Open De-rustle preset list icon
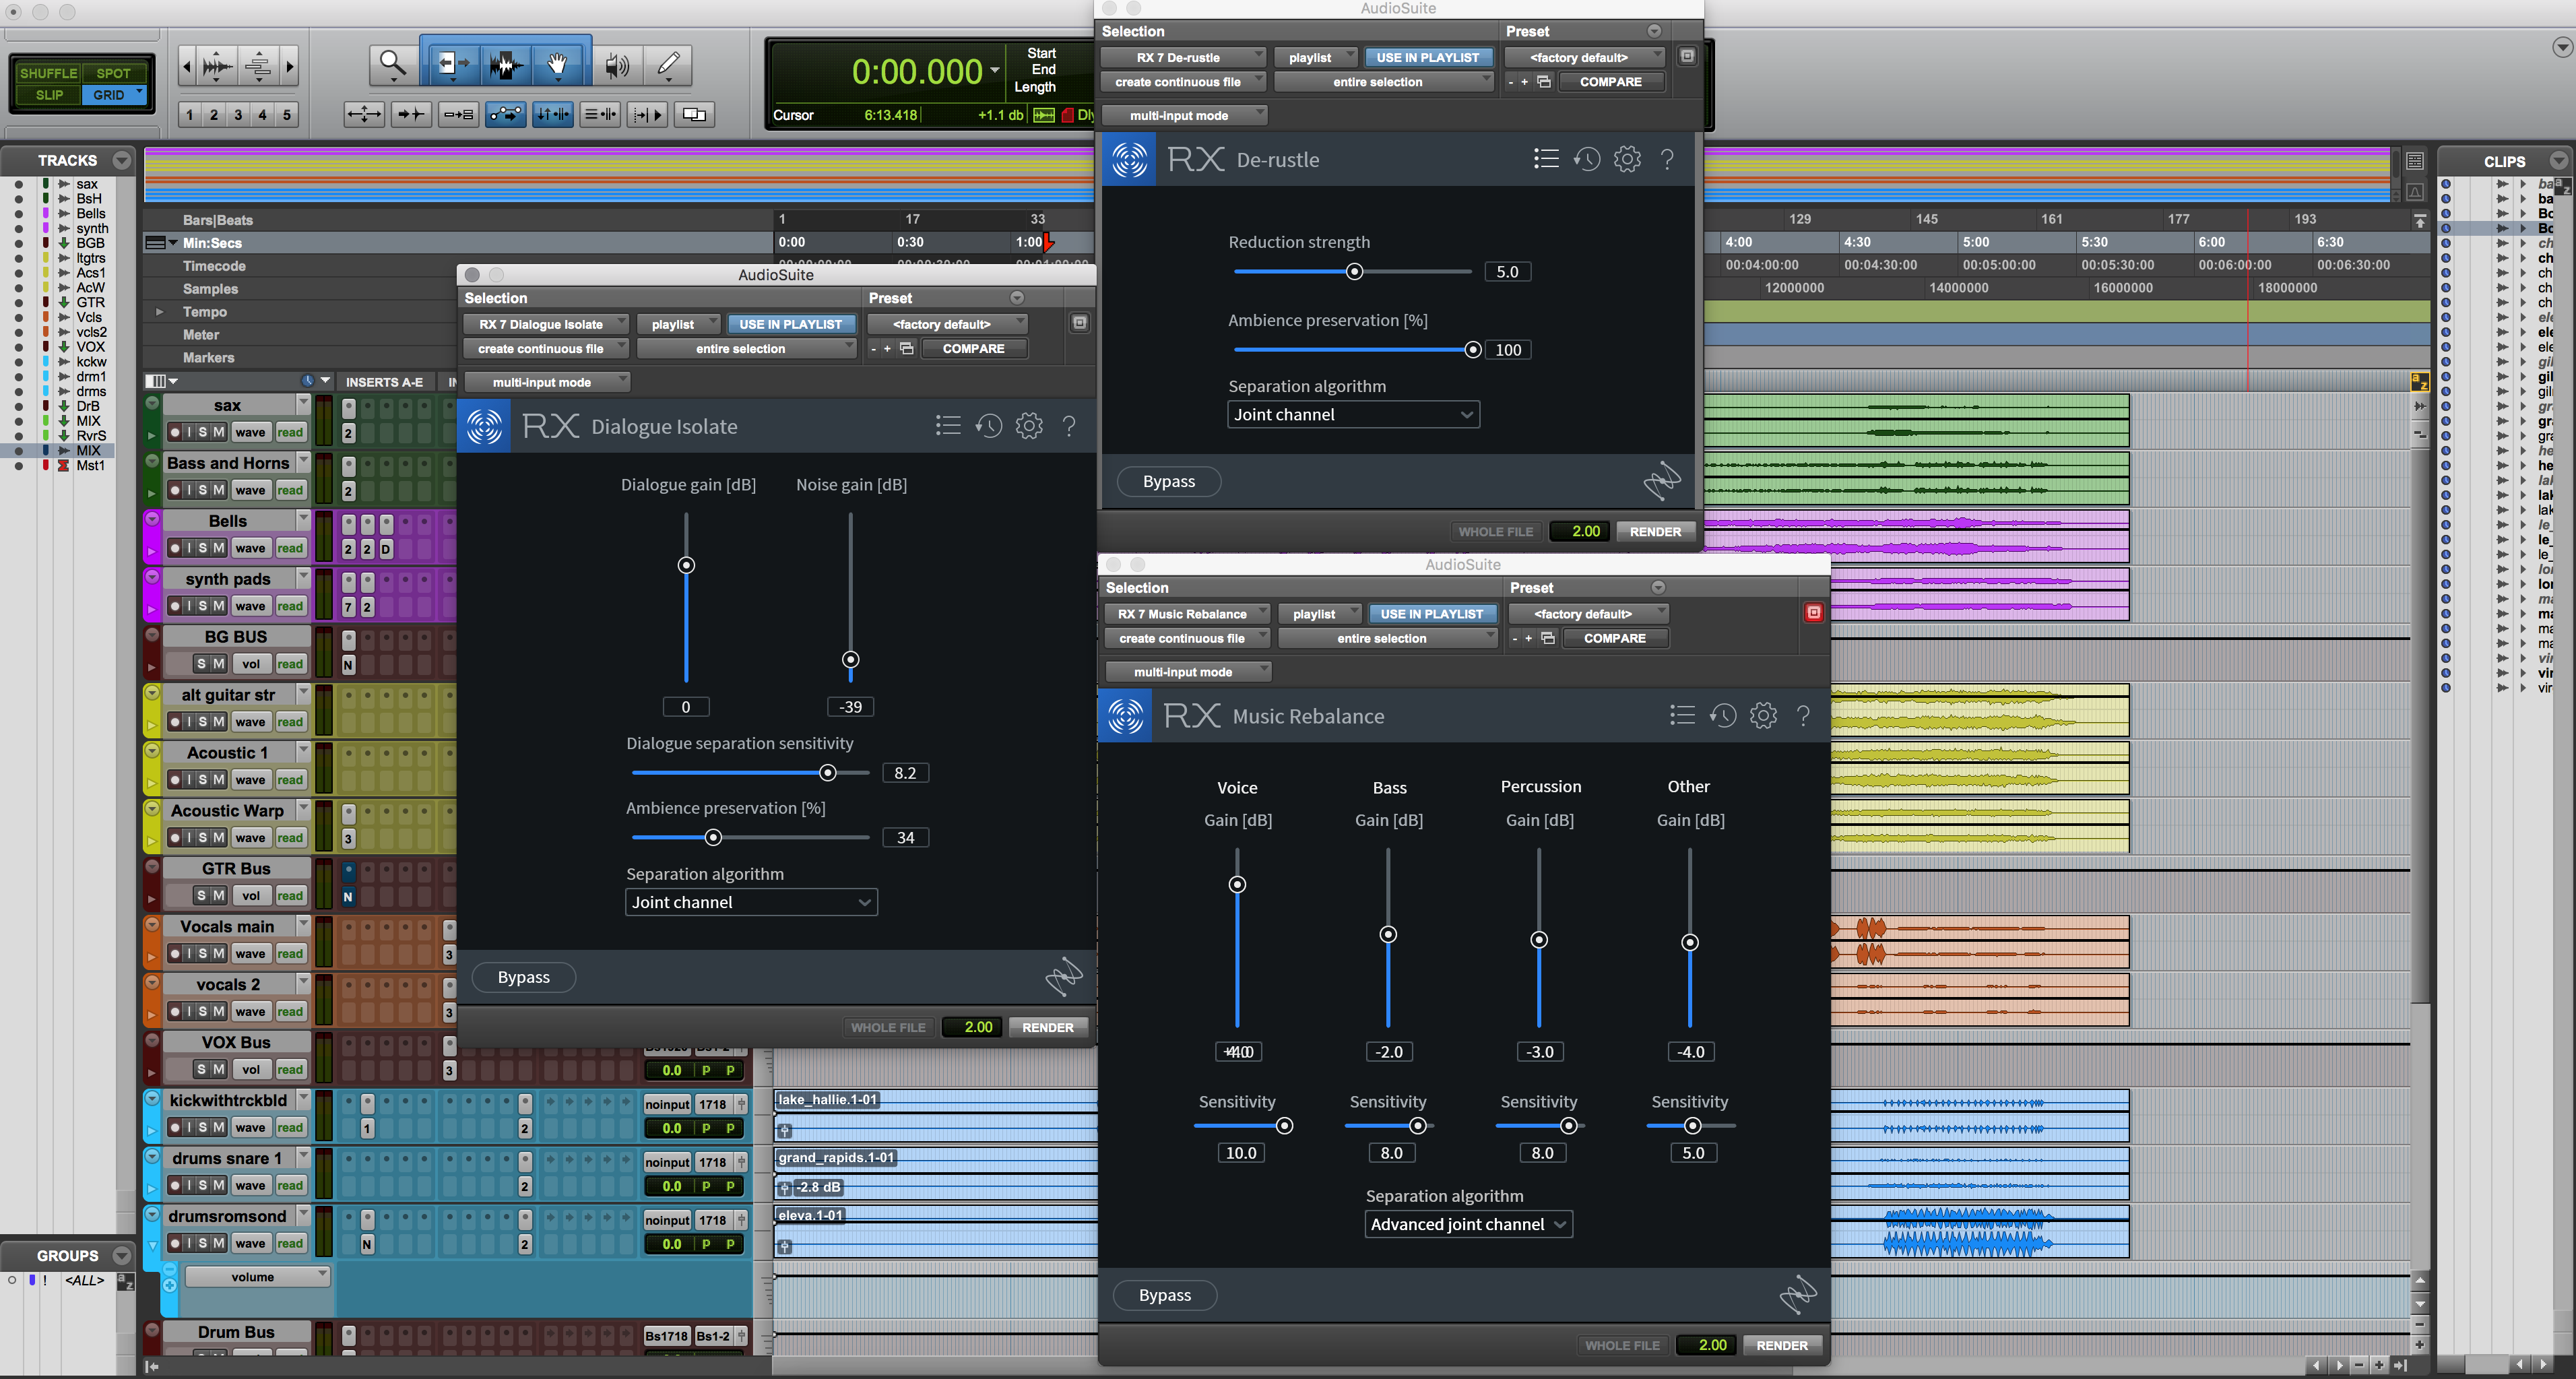 [x=1545, y=159]
